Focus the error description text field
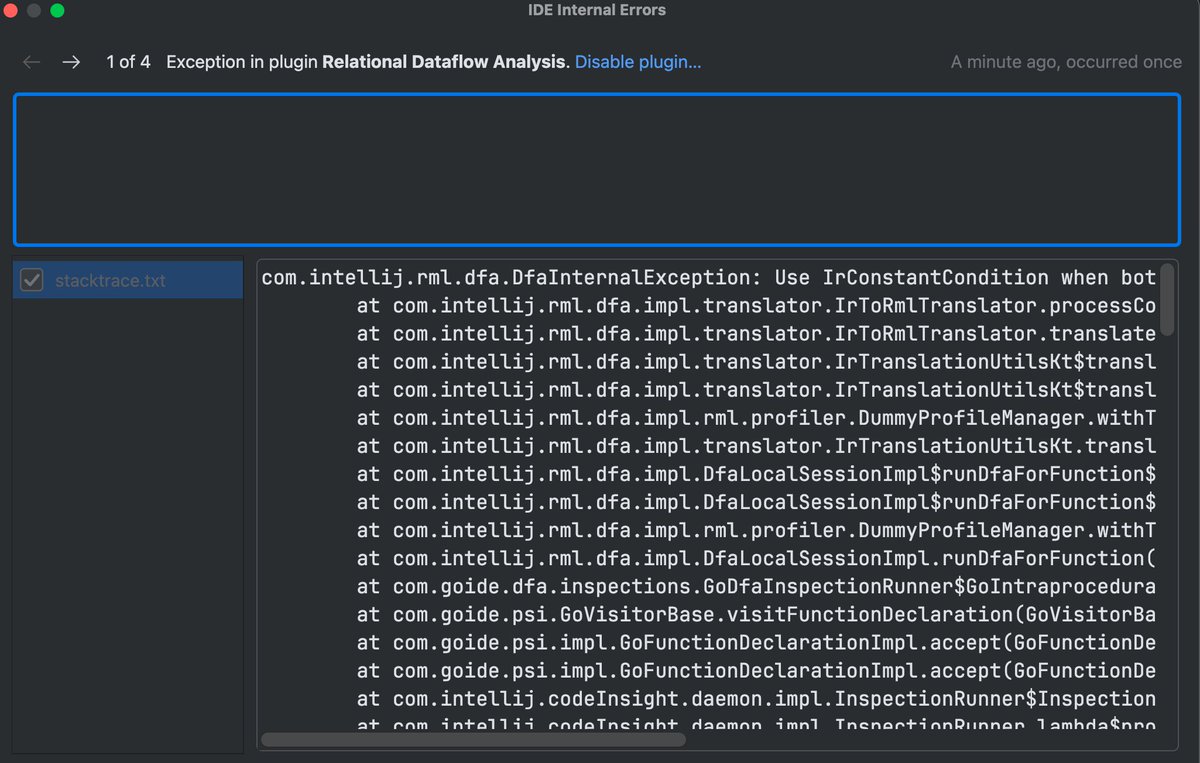The width and height of the screenshot is (1200, 763). [599, 169]
